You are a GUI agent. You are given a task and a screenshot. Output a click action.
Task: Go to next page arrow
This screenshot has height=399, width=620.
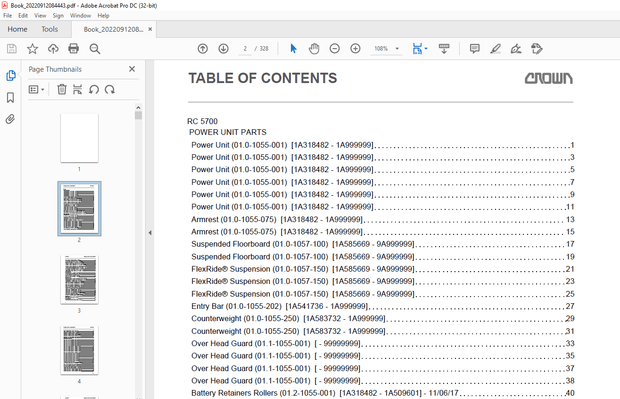click(223, 49)
